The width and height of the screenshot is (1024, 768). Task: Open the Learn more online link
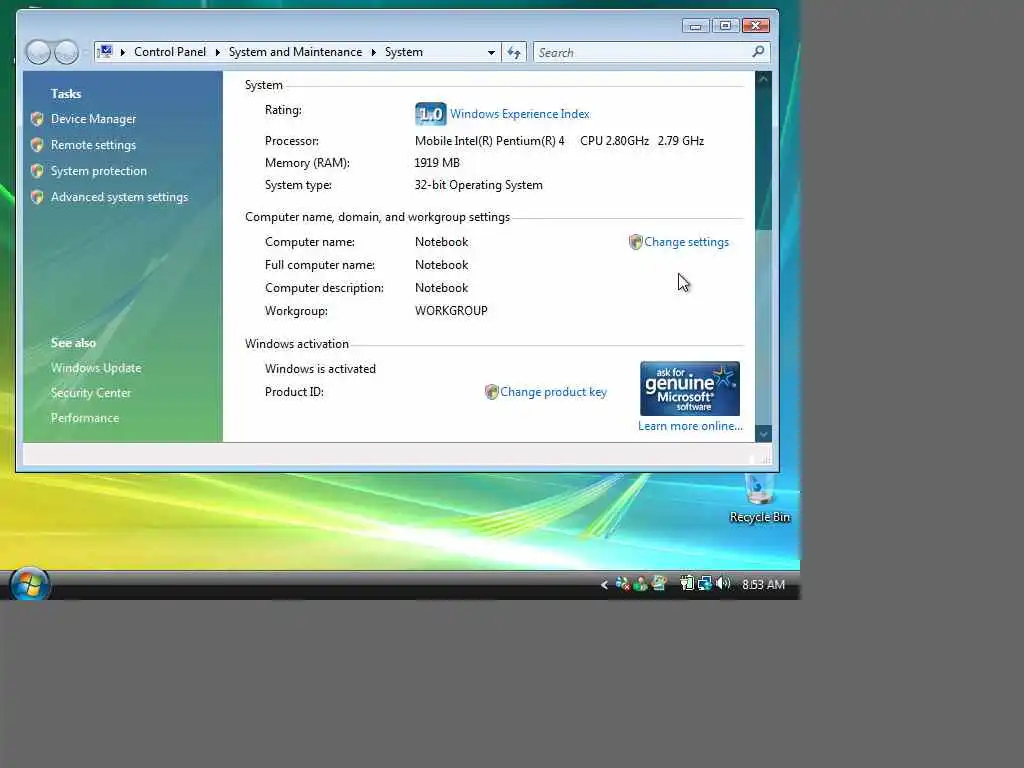pyautogui.click(x=690, y=426)
